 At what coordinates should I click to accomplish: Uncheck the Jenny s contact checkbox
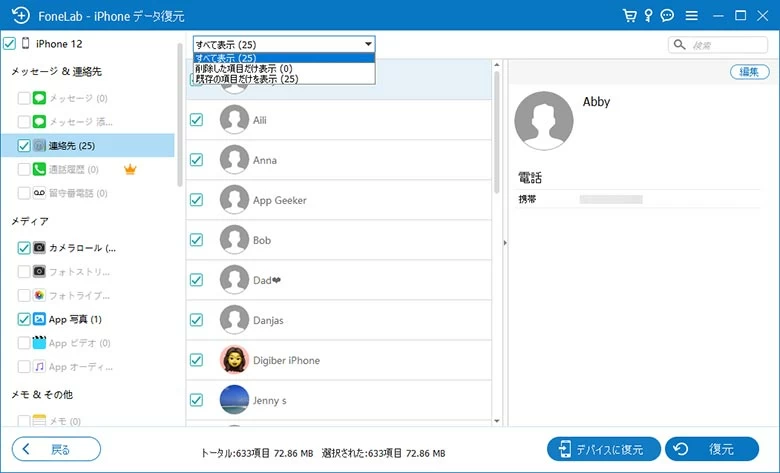click(196, 400)
